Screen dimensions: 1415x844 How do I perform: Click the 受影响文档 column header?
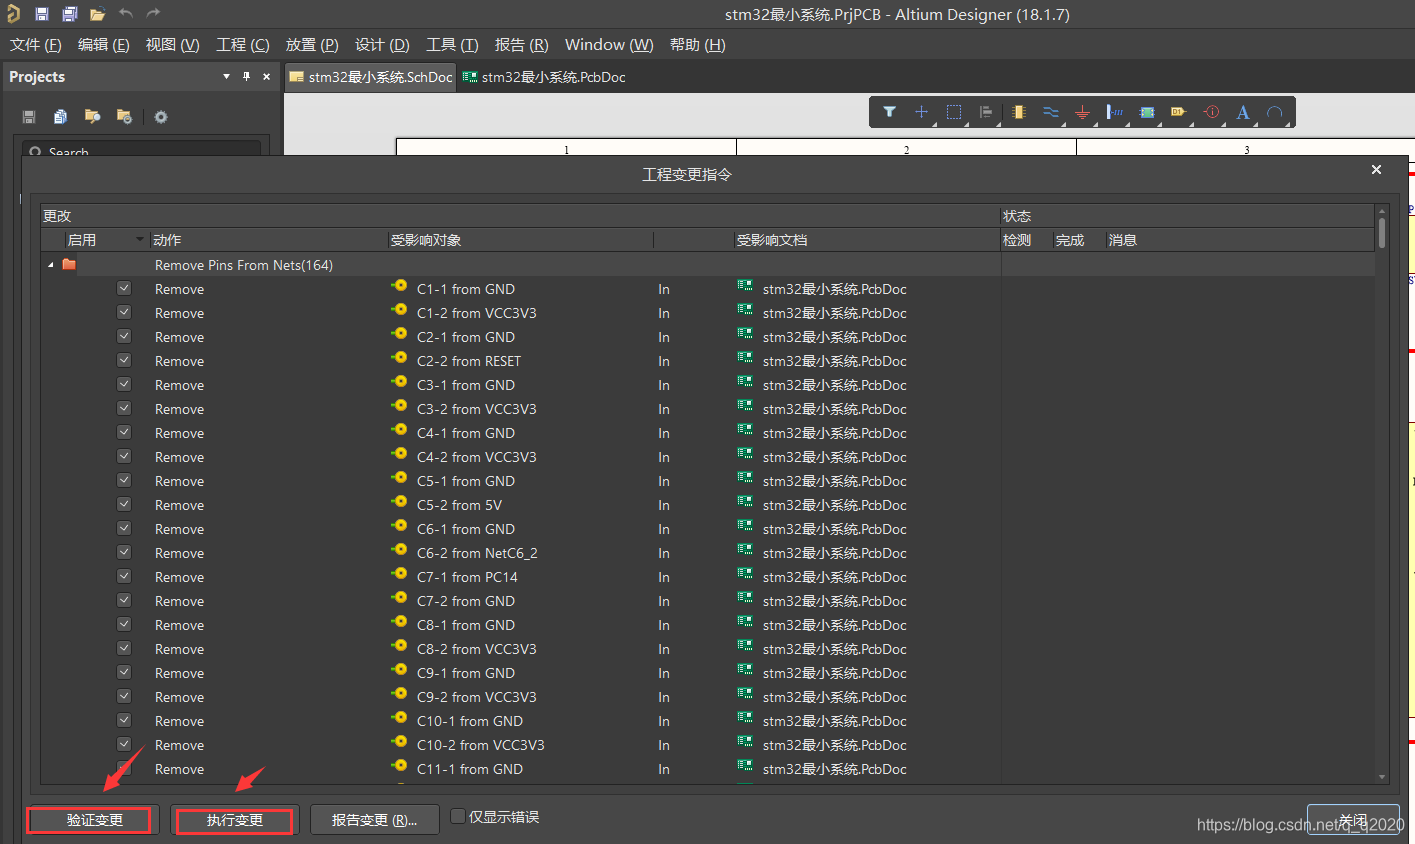[867, 240]
